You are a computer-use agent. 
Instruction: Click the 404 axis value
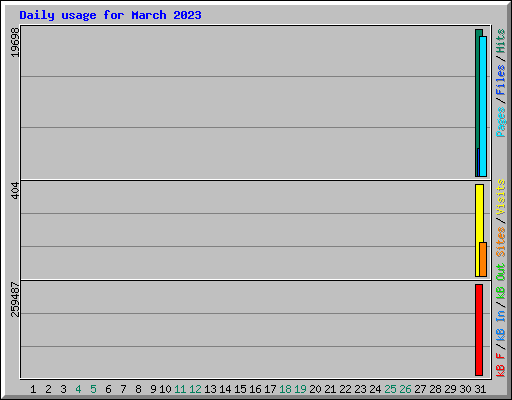point(15,190)
